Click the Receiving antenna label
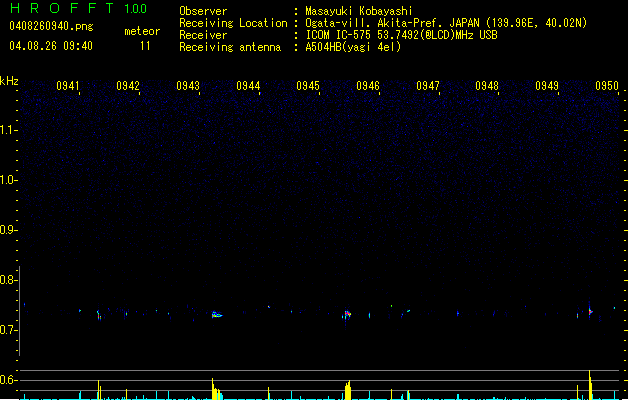The height and width of the screenshot is (400, 629). tap(230, 47)
